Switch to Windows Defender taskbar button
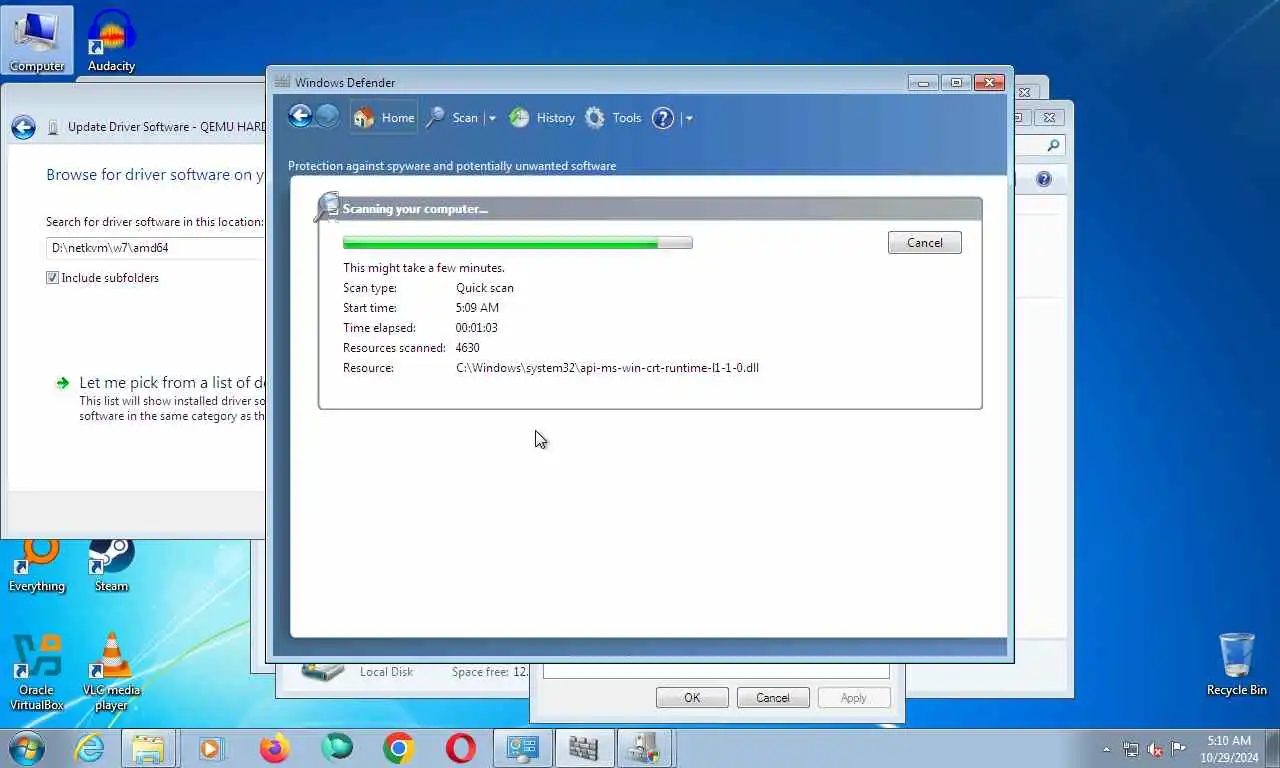1280x768 pixels. [x=584, y=748]
